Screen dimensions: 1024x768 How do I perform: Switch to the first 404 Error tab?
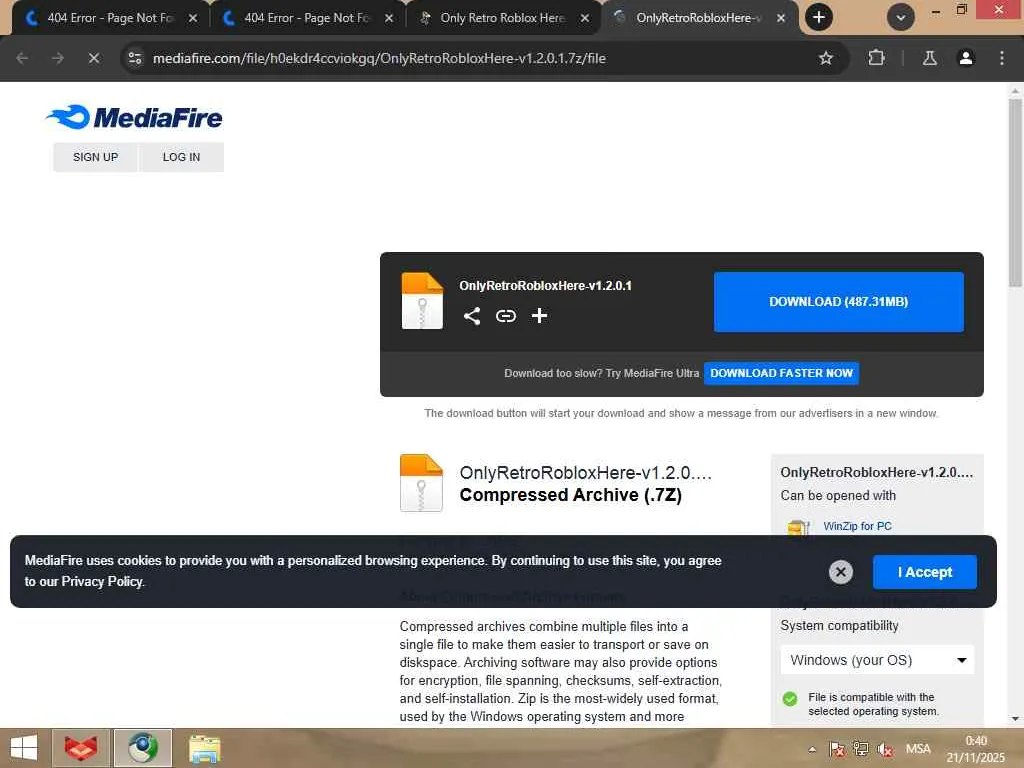[x=111, y=18]
